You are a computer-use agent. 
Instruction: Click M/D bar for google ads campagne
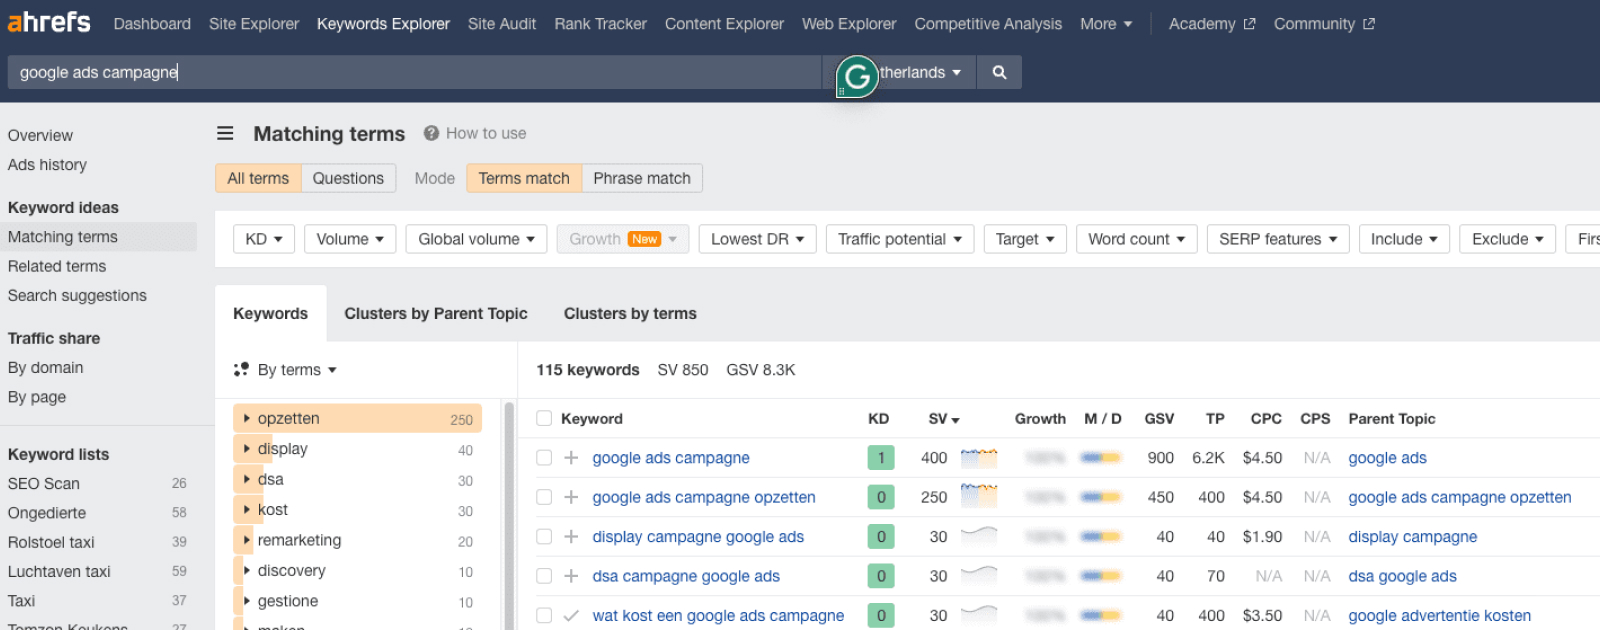(1100, 457)
